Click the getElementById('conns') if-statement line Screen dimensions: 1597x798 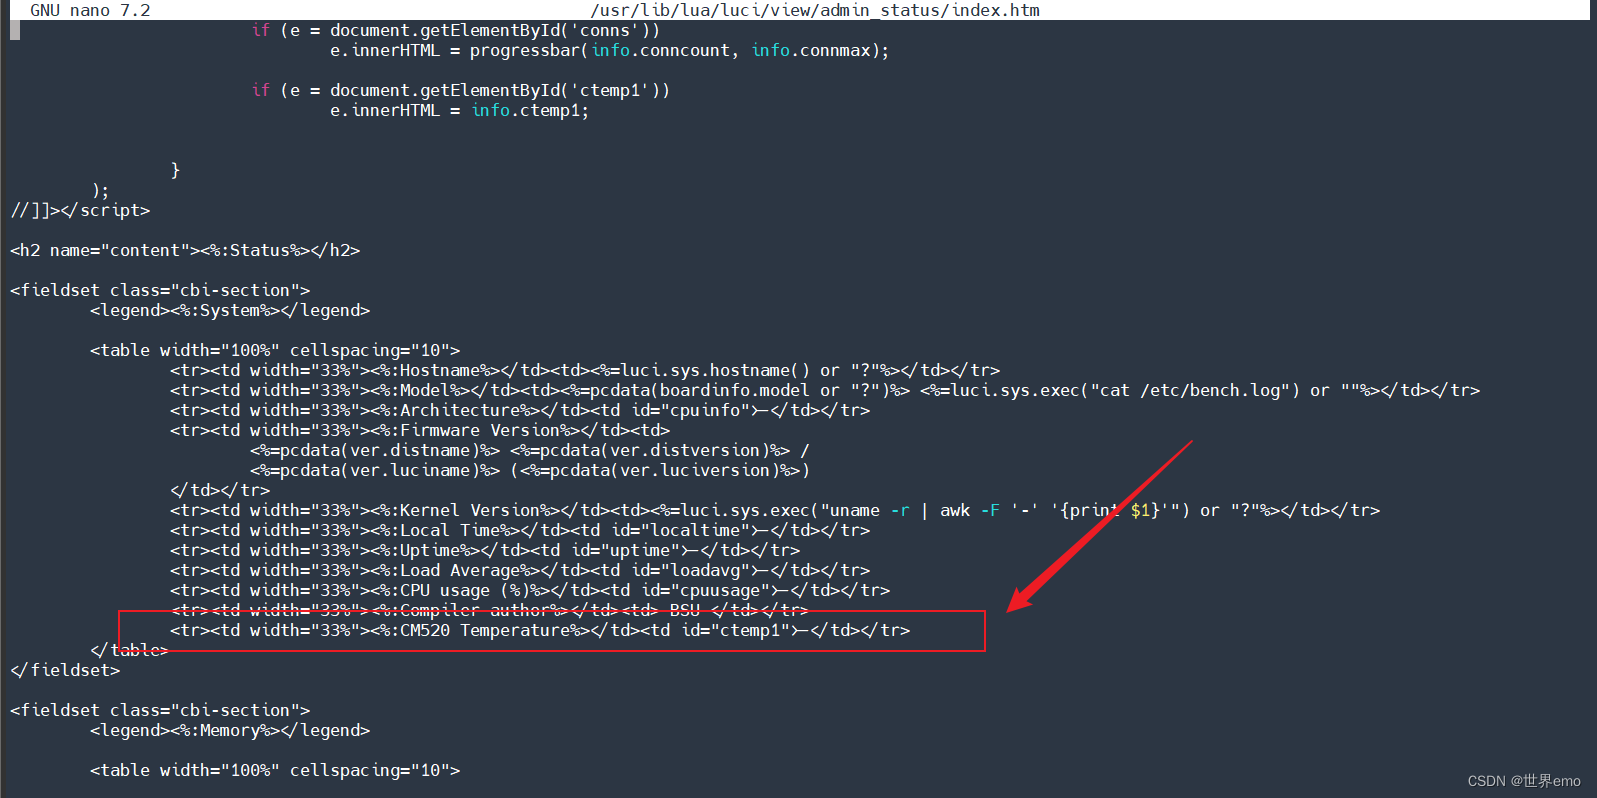coord(455,30)
